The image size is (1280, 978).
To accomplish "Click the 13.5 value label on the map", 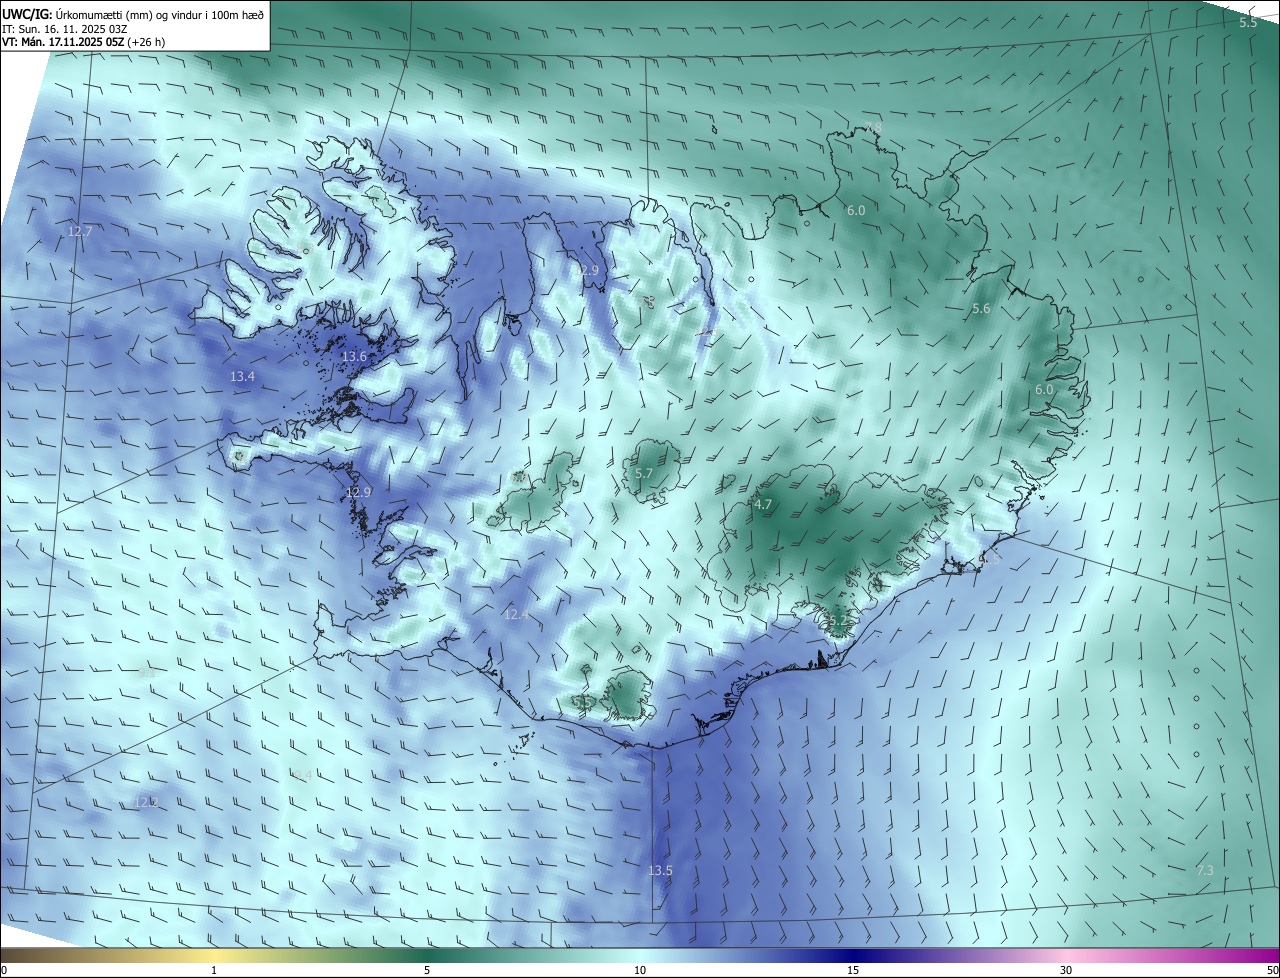I will tap(660, 870).
